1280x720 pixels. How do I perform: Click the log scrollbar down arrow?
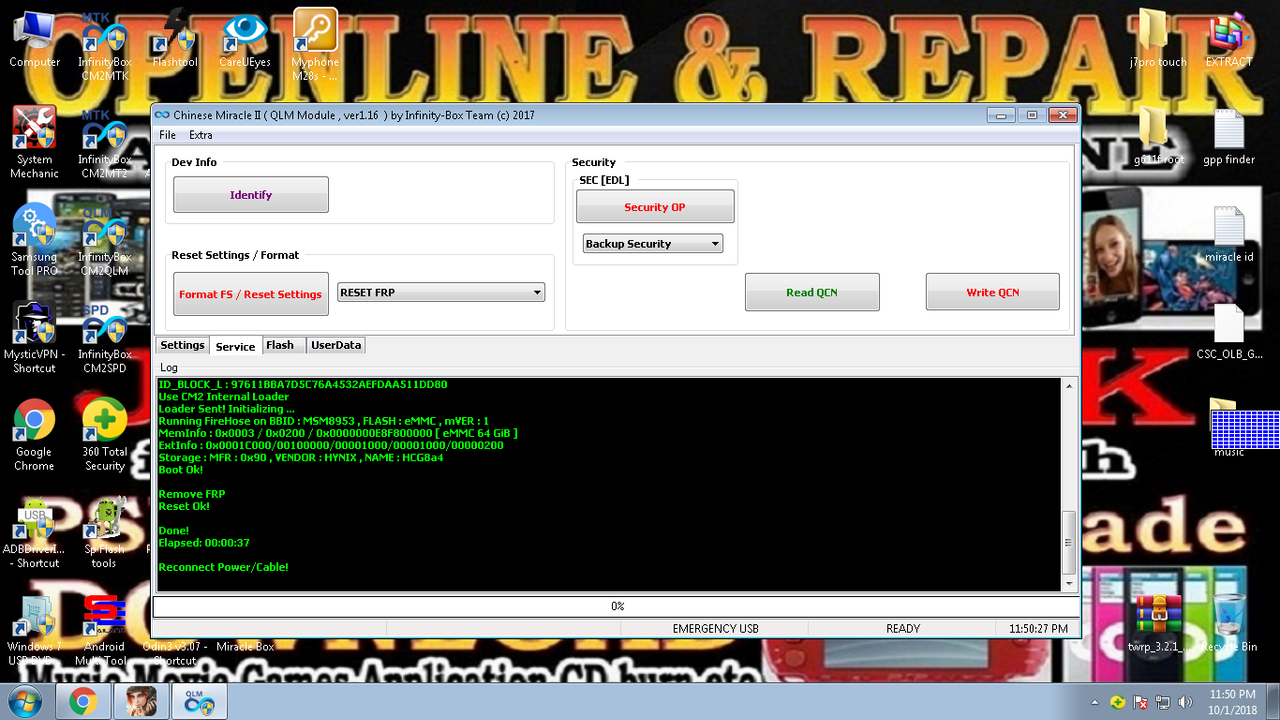click(x=1069, y=584)
